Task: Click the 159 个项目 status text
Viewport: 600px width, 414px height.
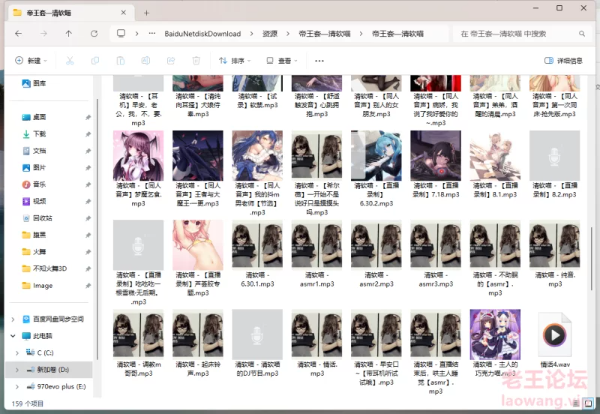Action: coord(28,403)
